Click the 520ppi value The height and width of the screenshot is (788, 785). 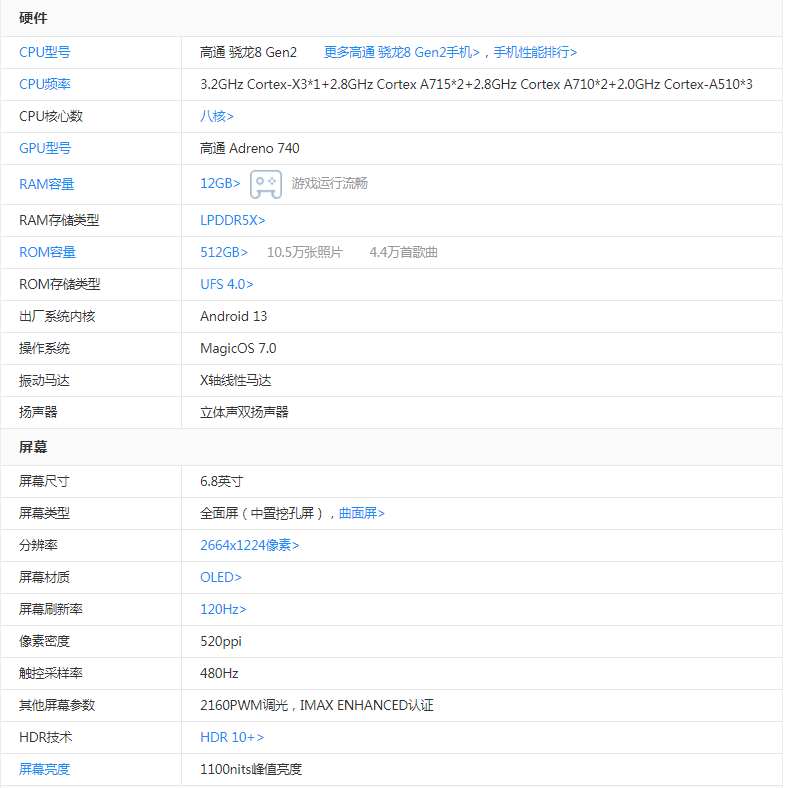(221, 642)
